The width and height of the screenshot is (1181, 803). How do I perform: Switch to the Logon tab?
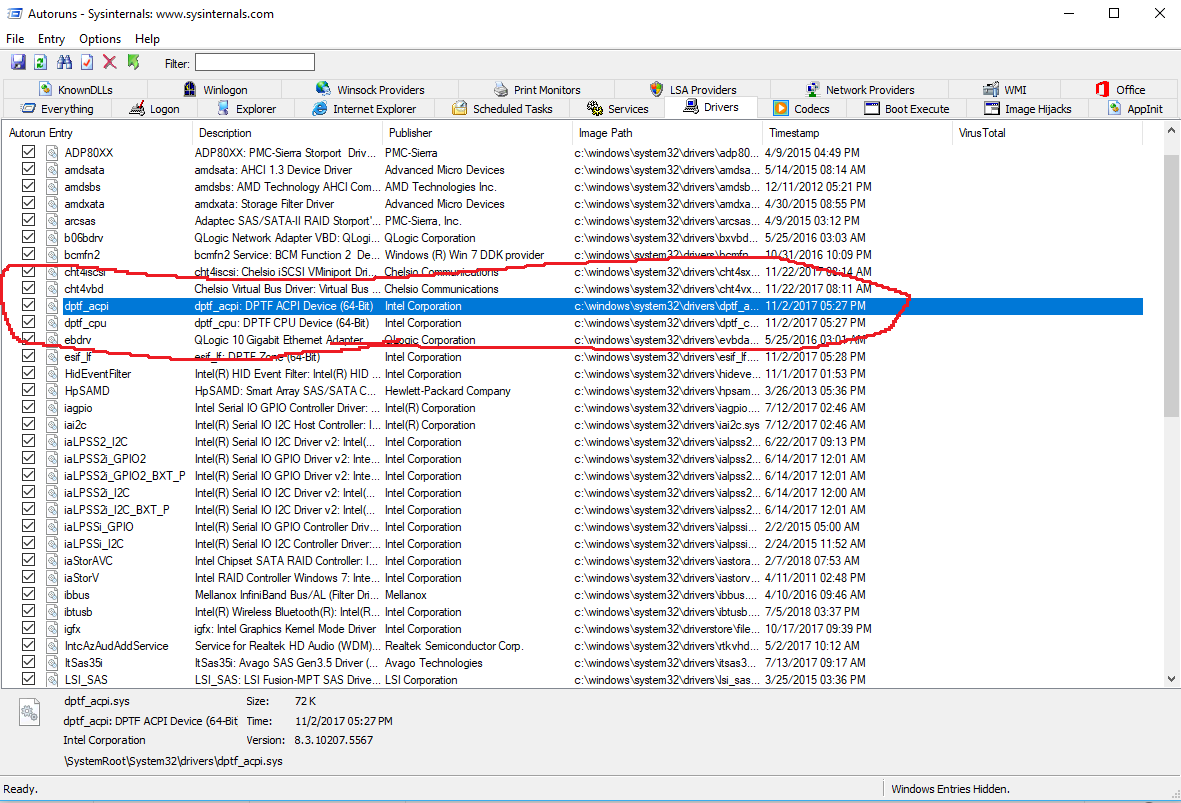tap(154, 108)
